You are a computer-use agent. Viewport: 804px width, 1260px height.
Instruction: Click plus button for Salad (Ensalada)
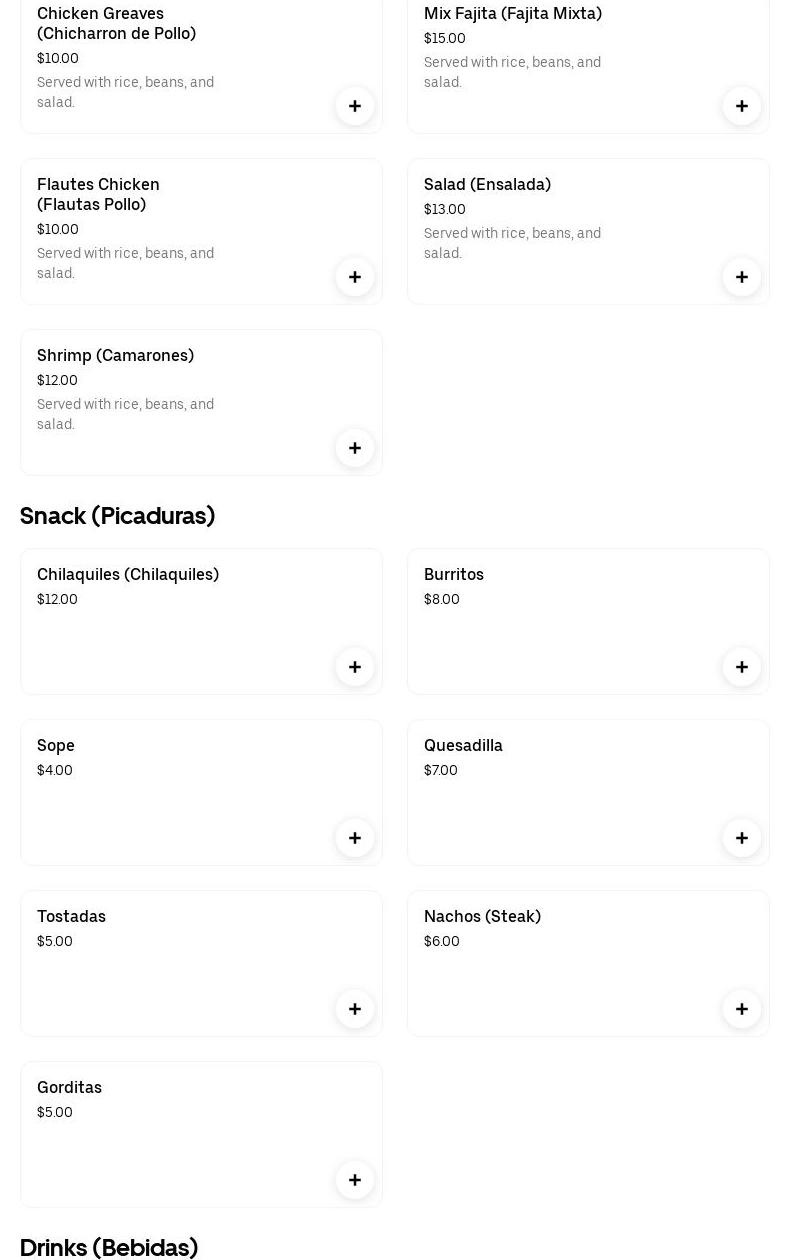(742, 277)
